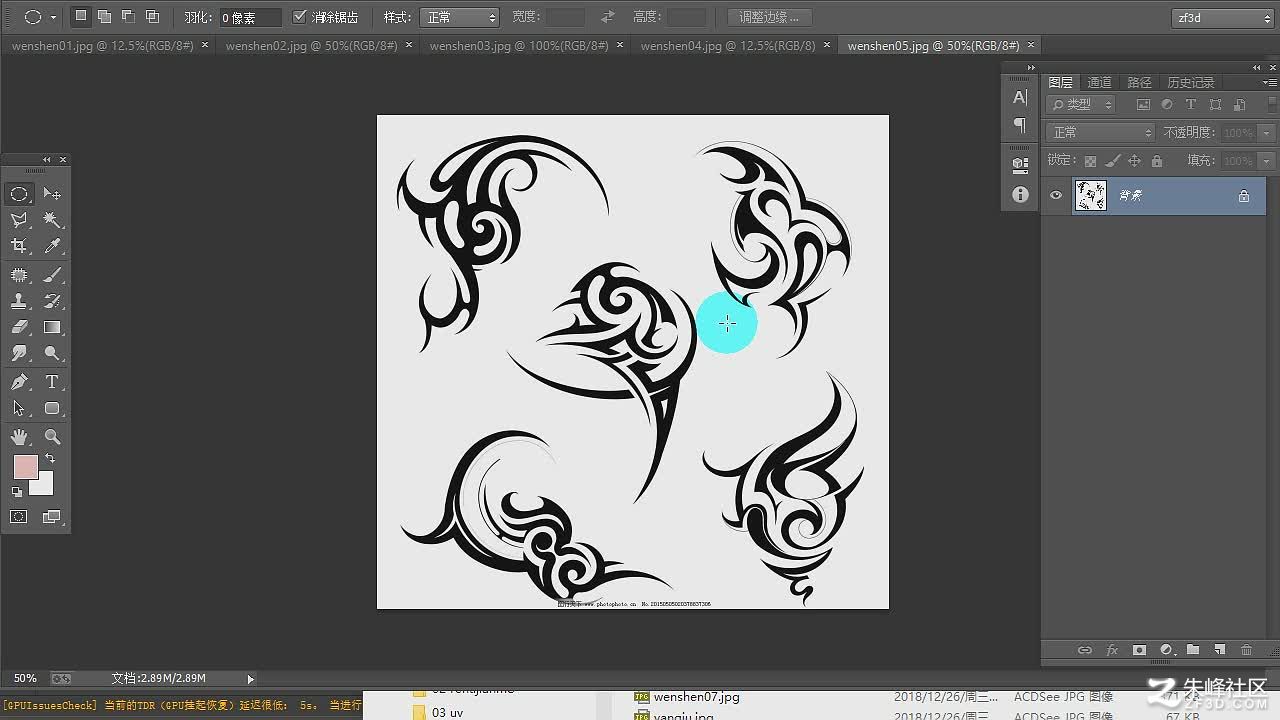Image resolution: width=1280 pixels, height=720 pixels.
Task: Filter layers by adjustment type
Action: tap(1167, 104)
